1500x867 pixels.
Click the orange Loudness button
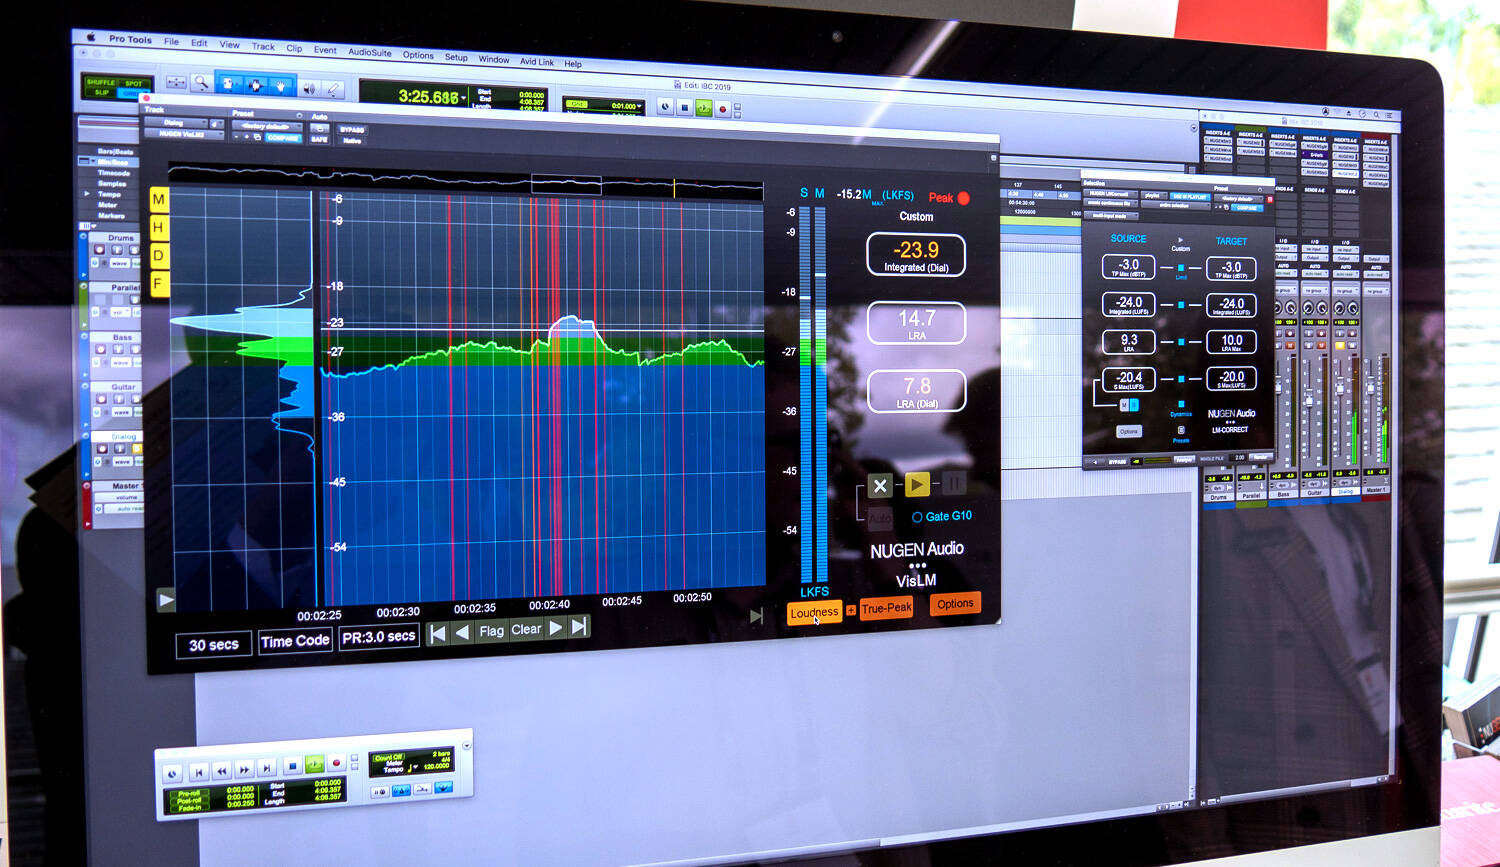coord(814,612)
